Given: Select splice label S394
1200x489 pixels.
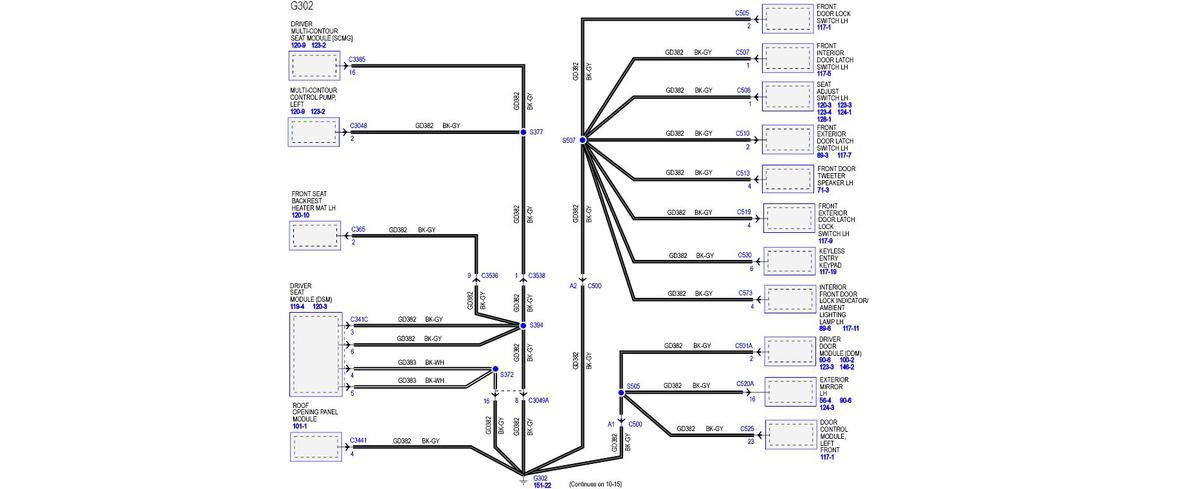Looking at the screenshot, I should click(x=535, y=325).
